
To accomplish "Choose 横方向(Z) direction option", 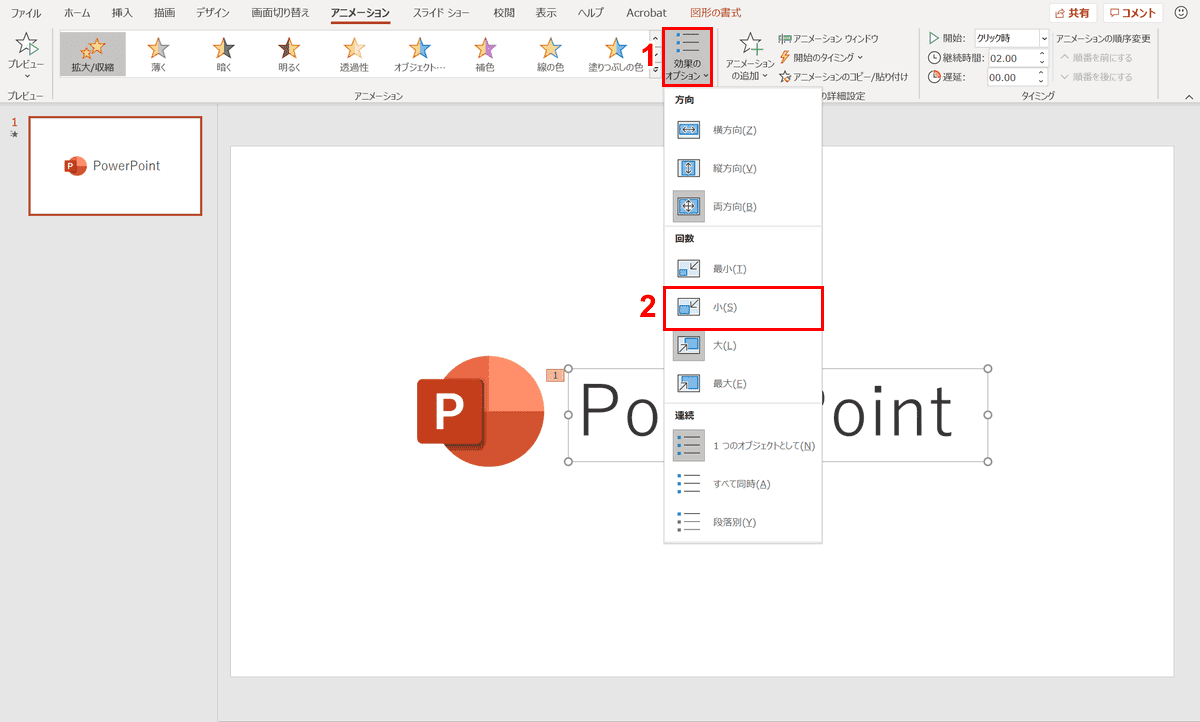I will coord(743,130).
